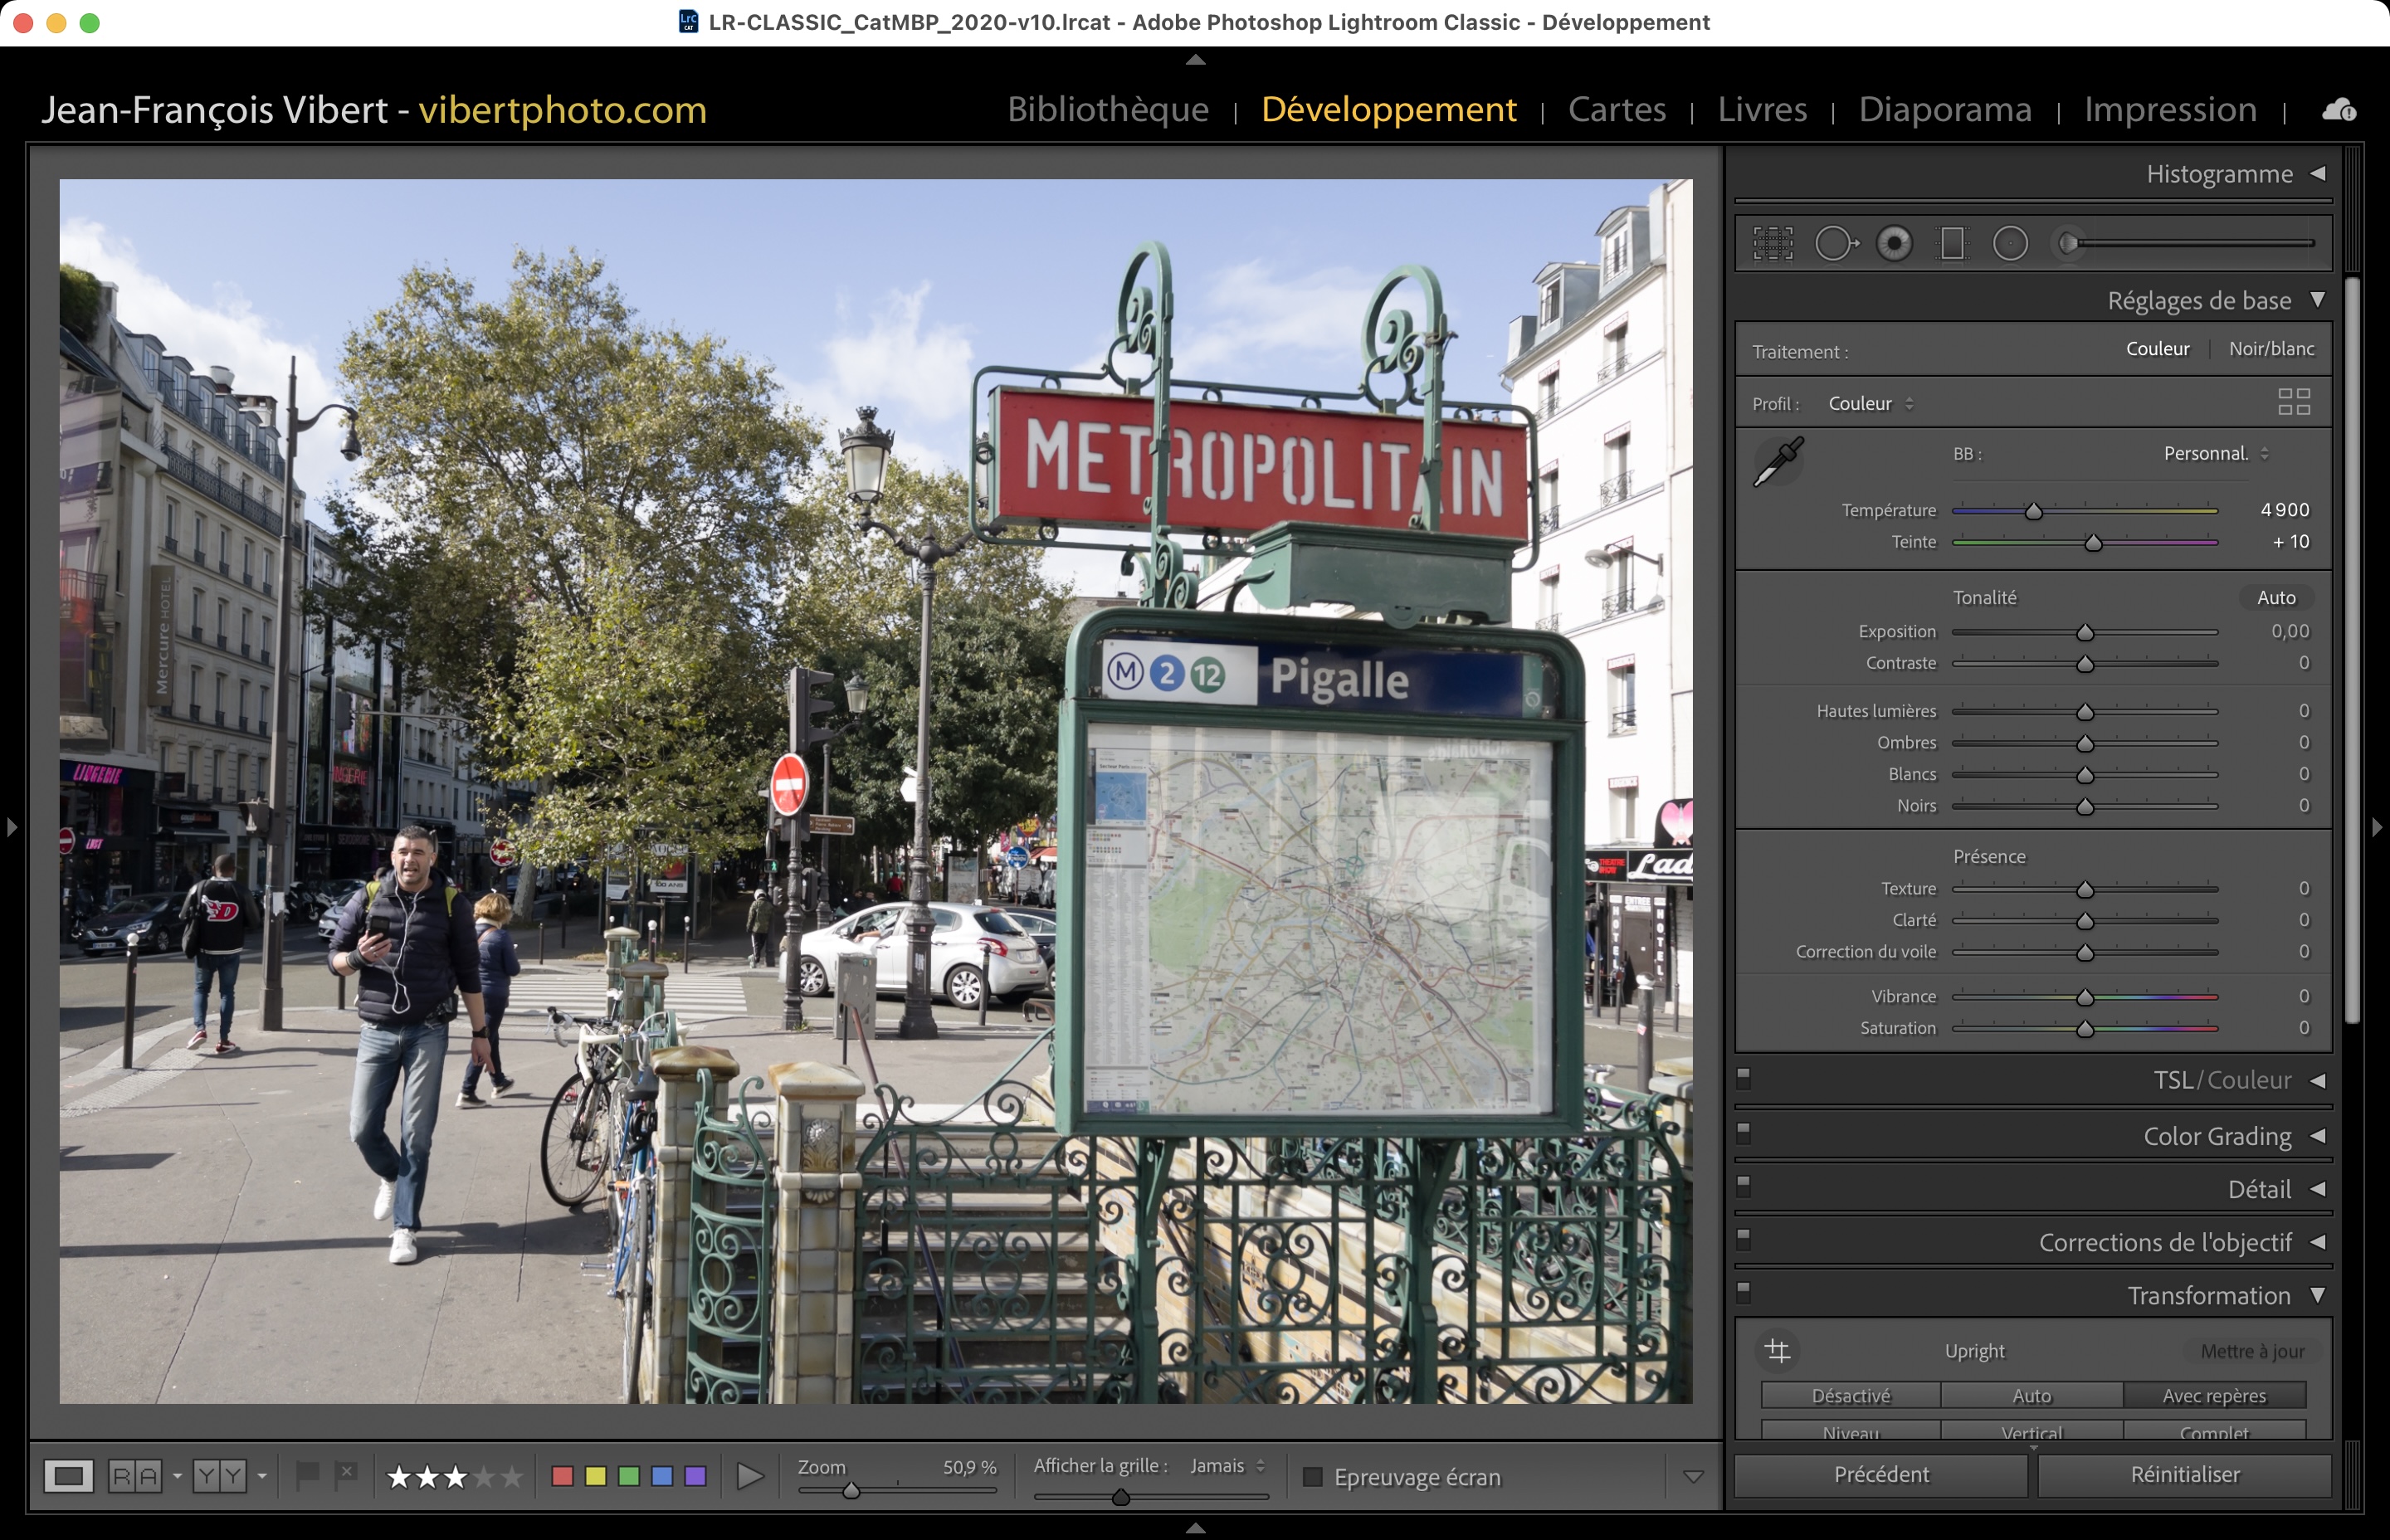Image resolution: width=2390 pixels, height=1540 pixels.
Task: Activate the Red Eye Correction tool
Action: pyautogui.click(x=1894, y=243)
